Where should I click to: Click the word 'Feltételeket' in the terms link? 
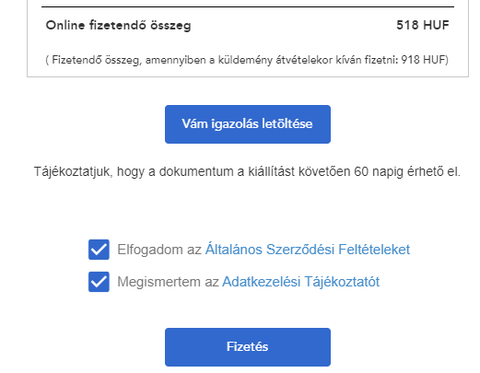[374, 249]
